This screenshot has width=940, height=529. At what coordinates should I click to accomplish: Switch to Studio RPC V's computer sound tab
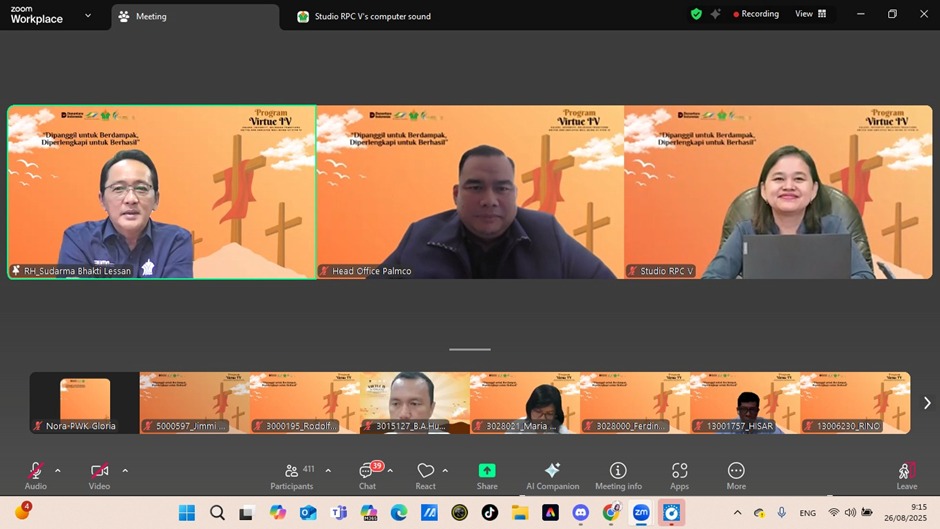pos(370,16)
